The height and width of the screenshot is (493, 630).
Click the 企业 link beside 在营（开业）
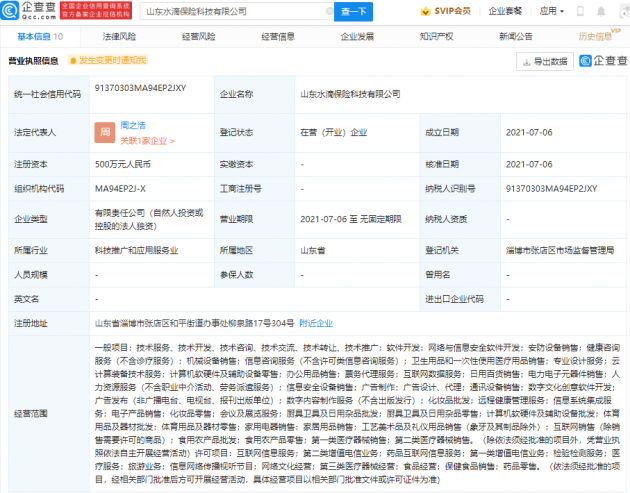(x=359, y=132)
